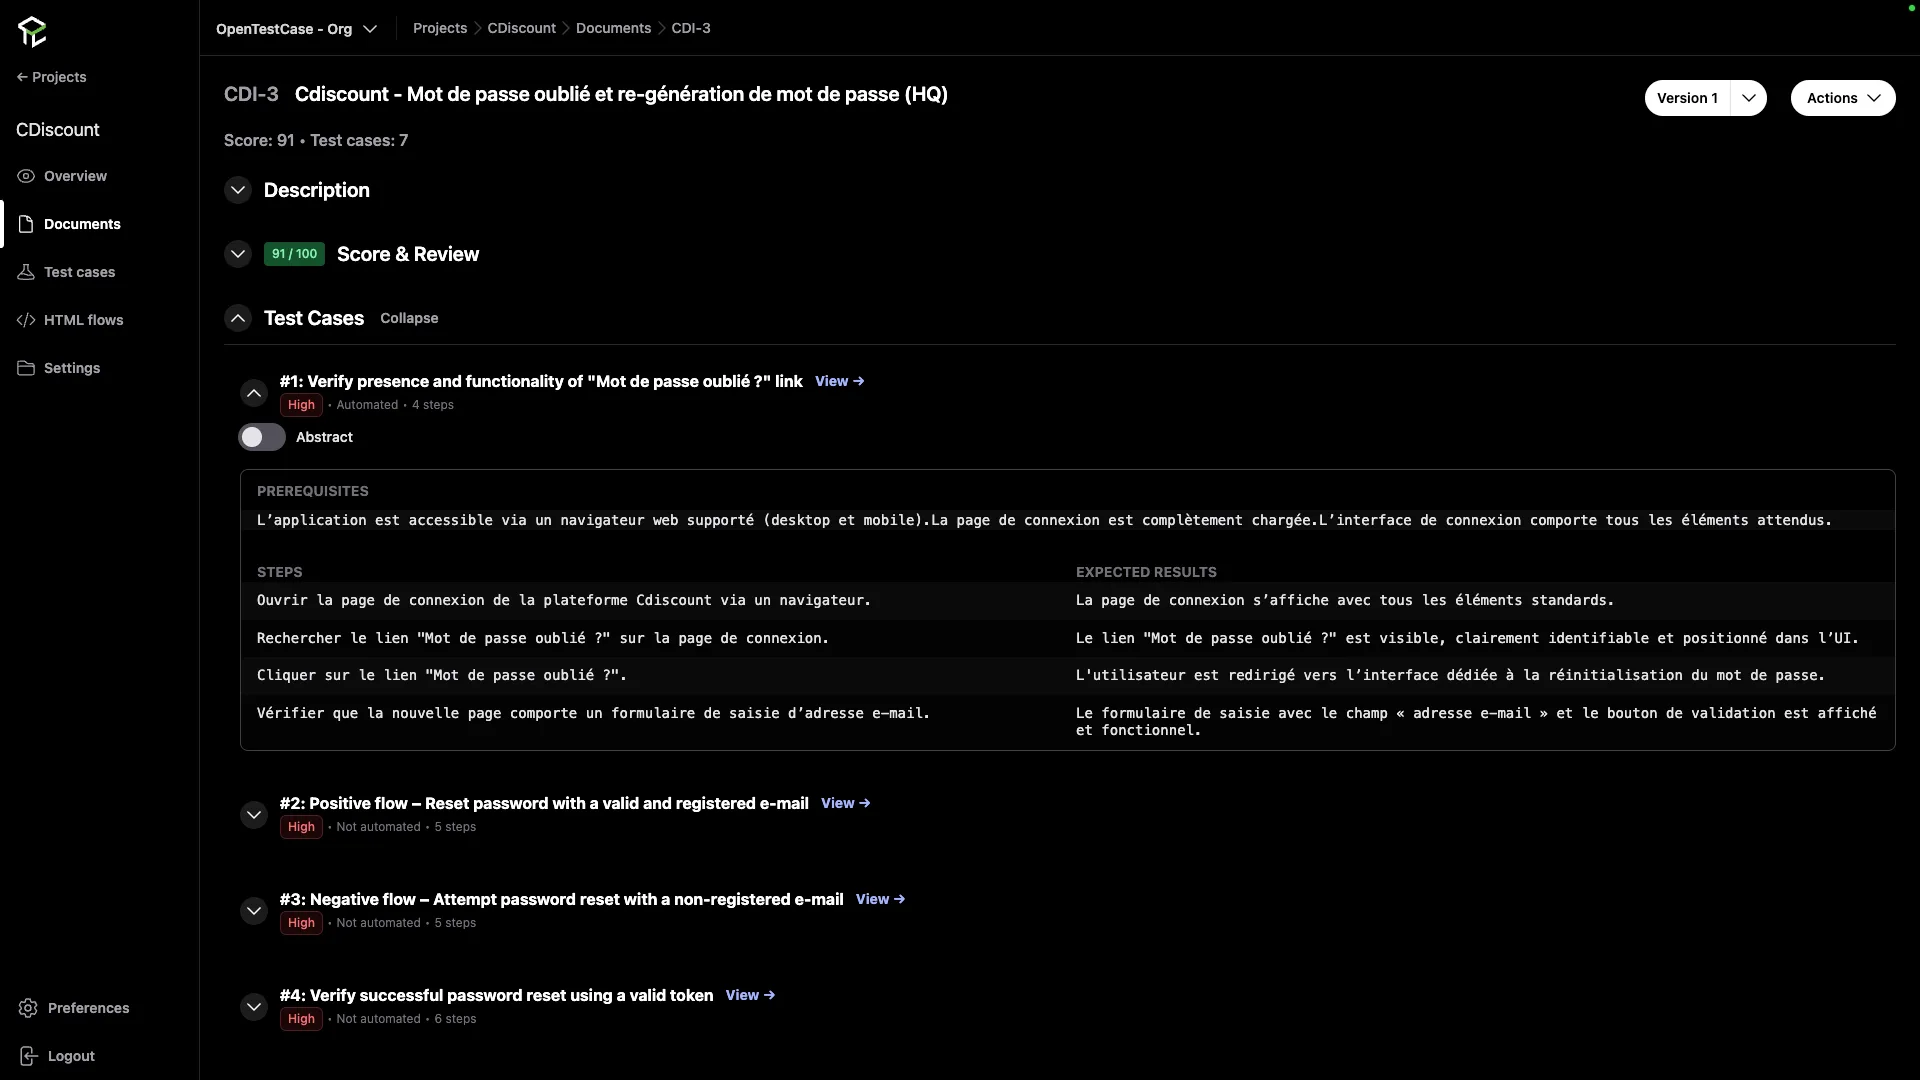Image resolution: width=1920 pixels, height=1080 pixels.
Task: Click the 91 / 100 score badge
Action: [294, 254]
